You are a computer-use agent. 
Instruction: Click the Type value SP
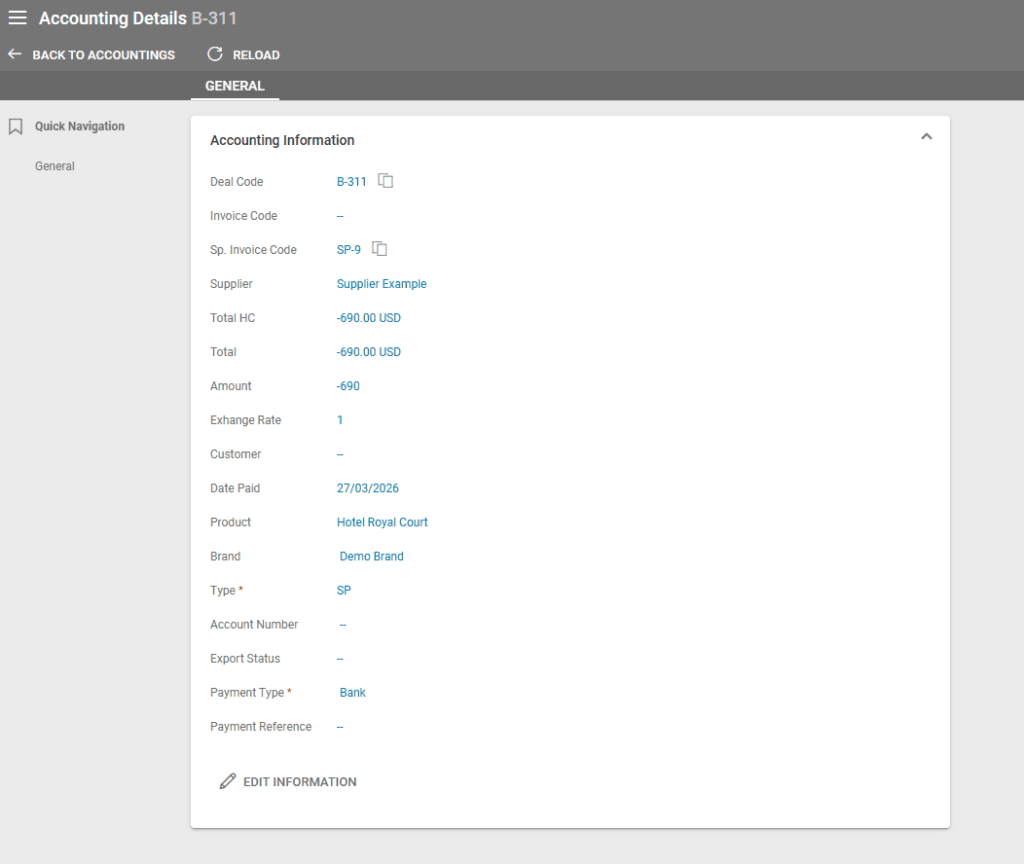tap(344, 590)
